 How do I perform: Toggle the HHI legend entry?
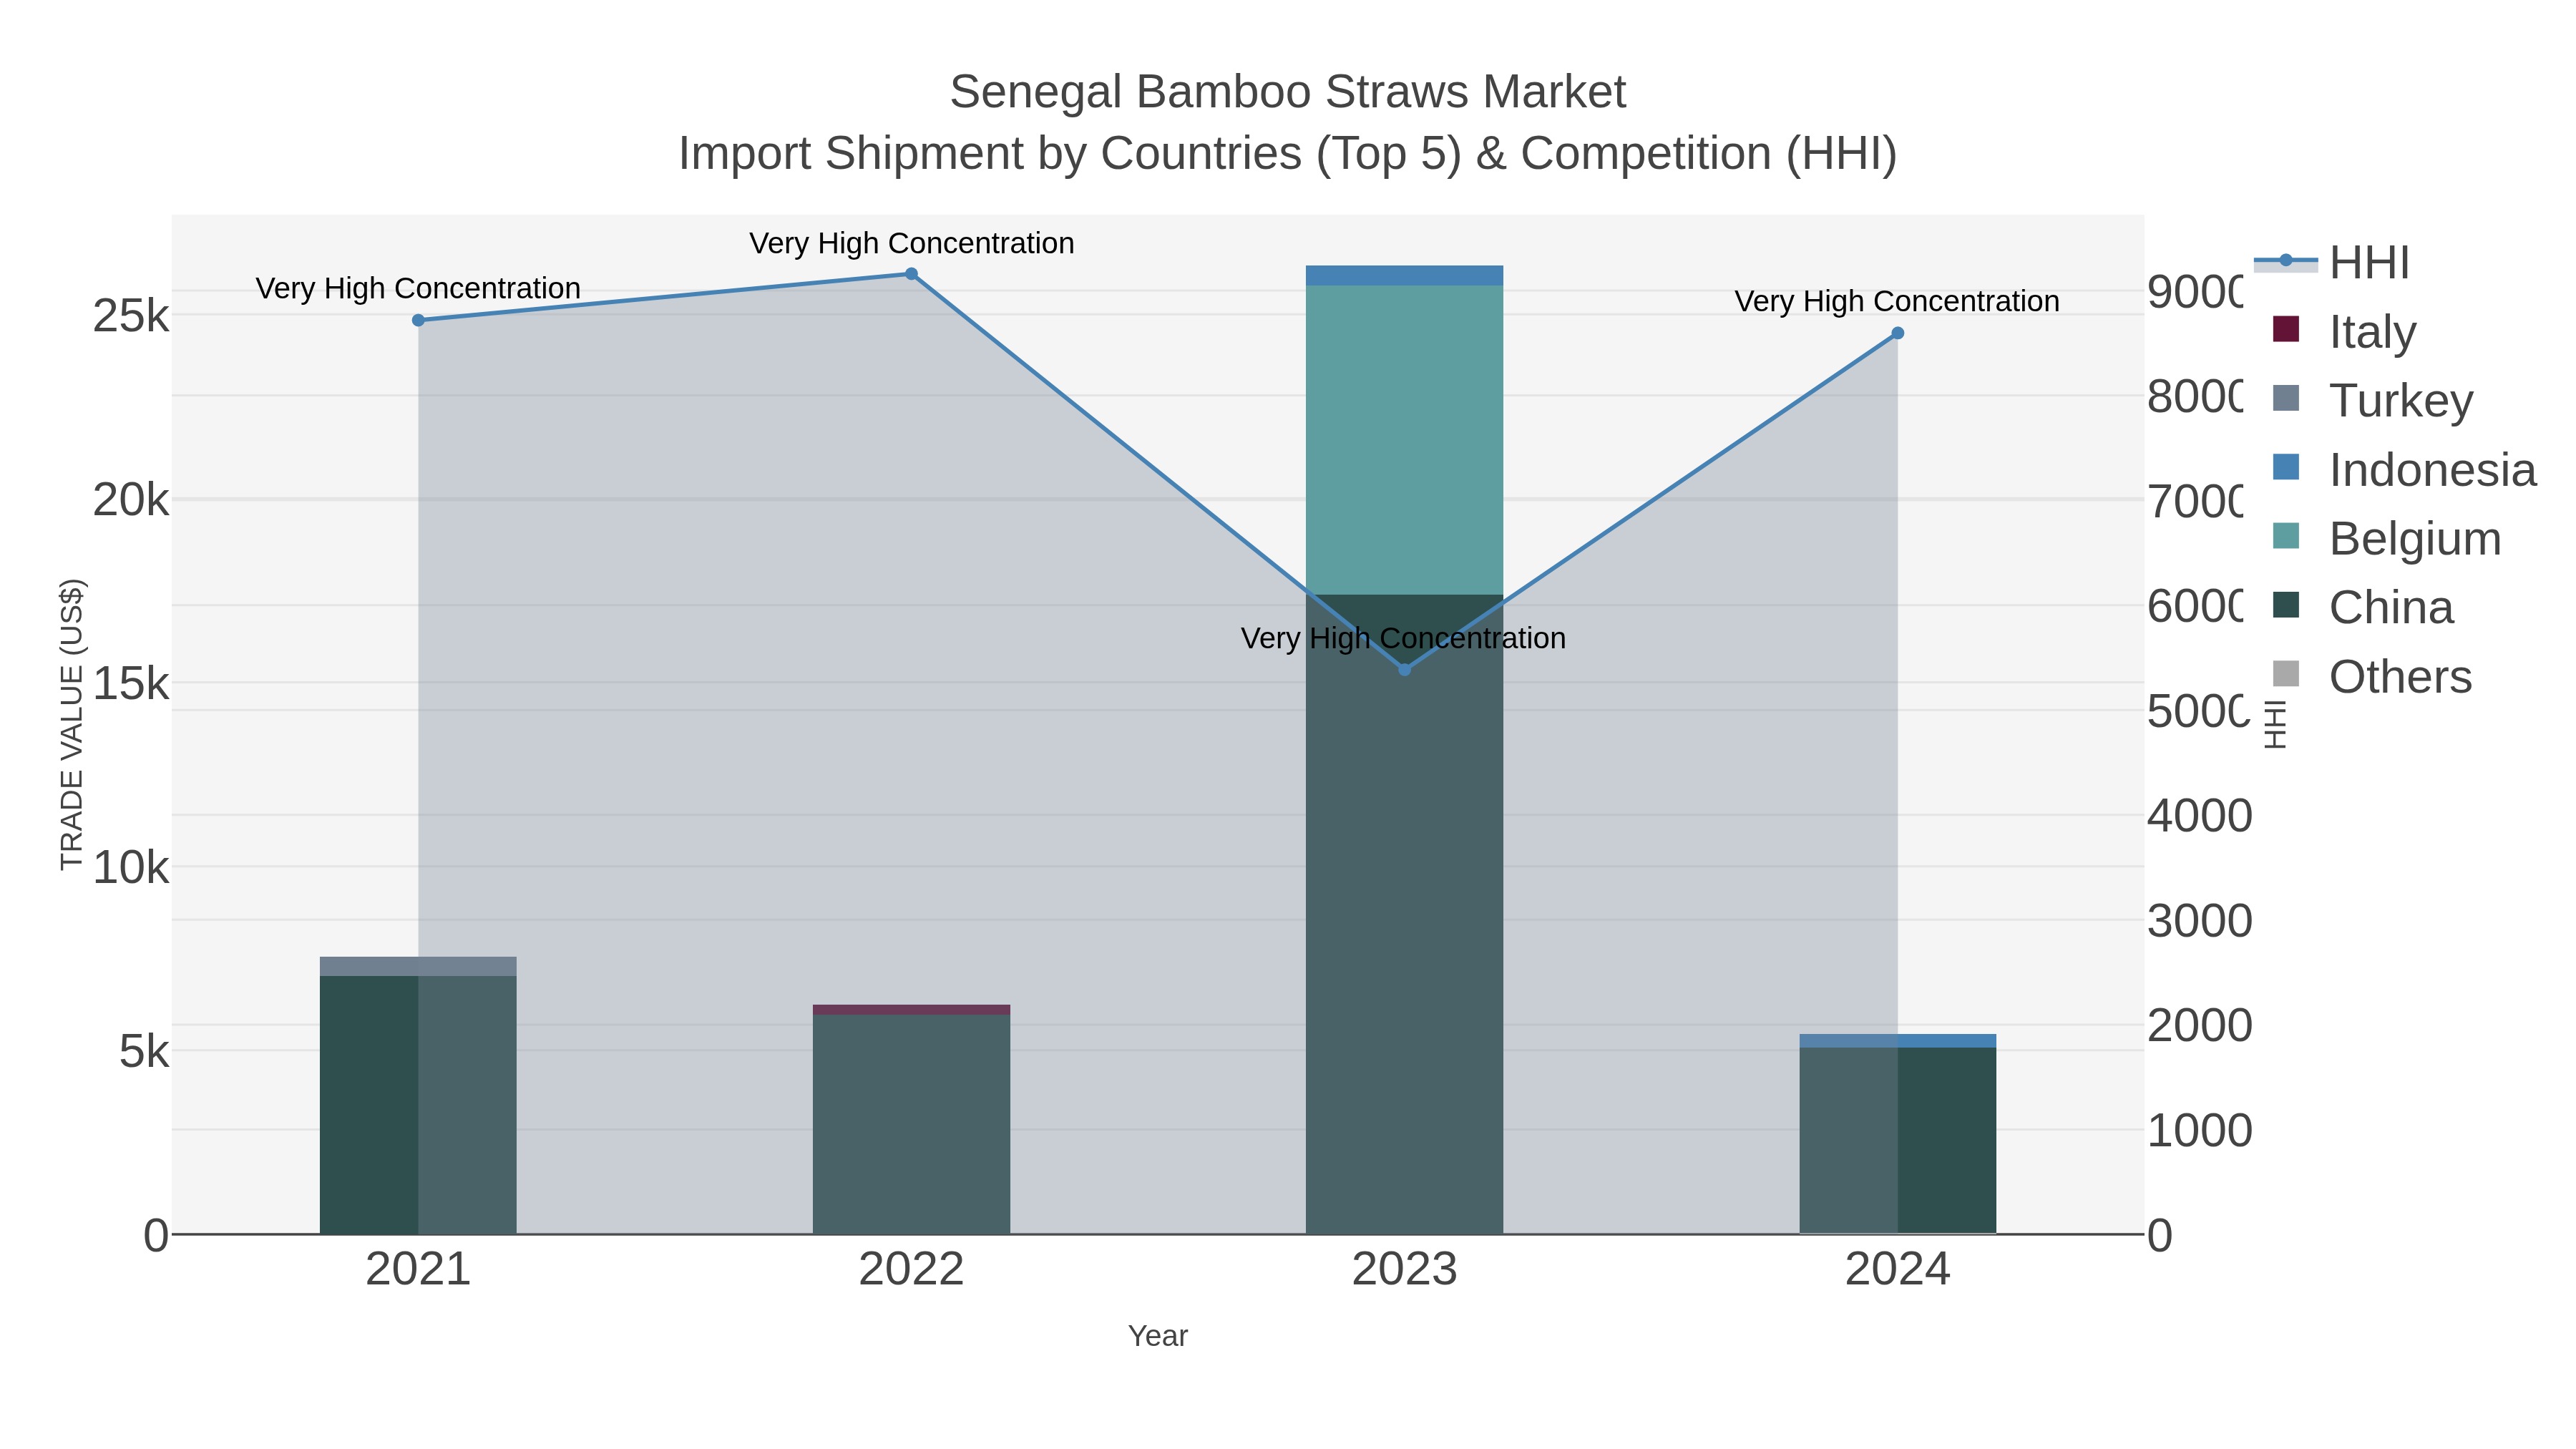tap(2332, 263)
